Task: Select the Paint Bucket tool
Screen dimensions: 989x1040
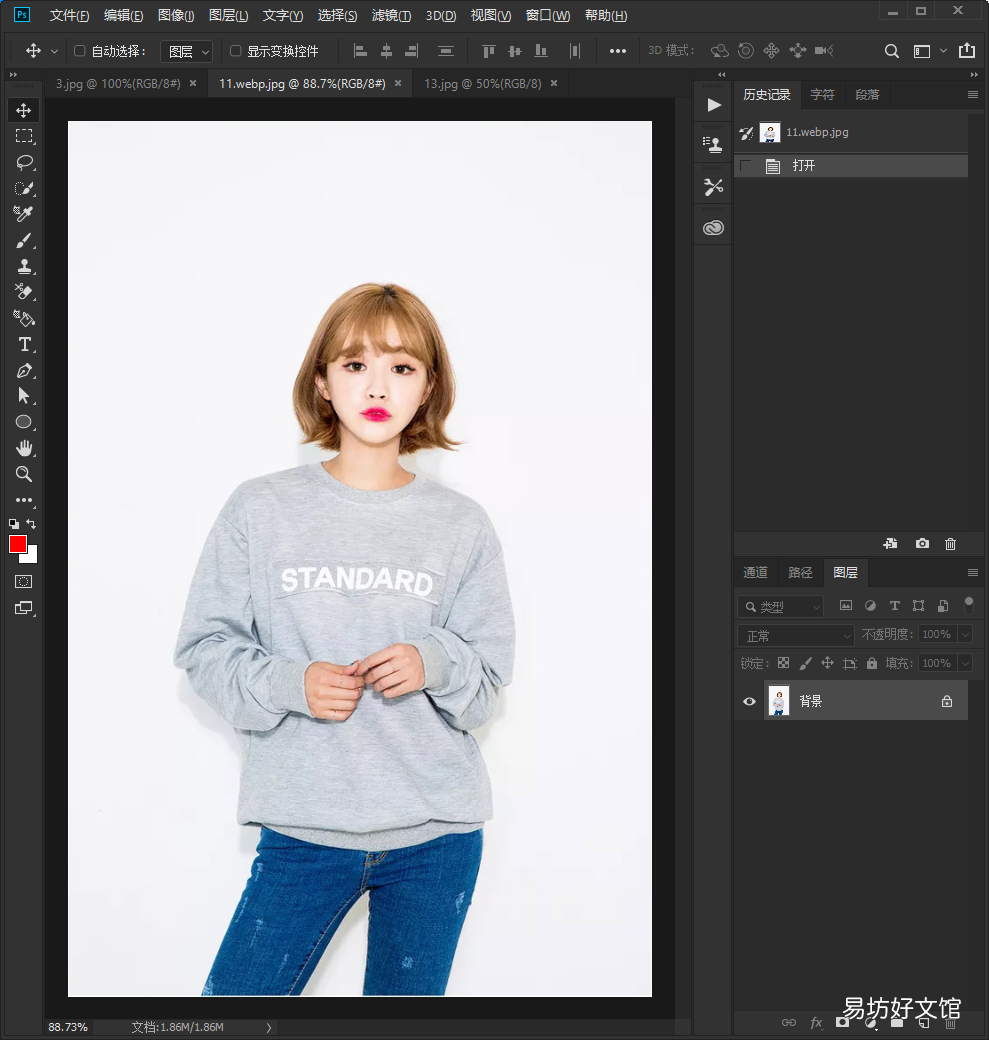Action: pyautogui.click(x=24, y=318)
